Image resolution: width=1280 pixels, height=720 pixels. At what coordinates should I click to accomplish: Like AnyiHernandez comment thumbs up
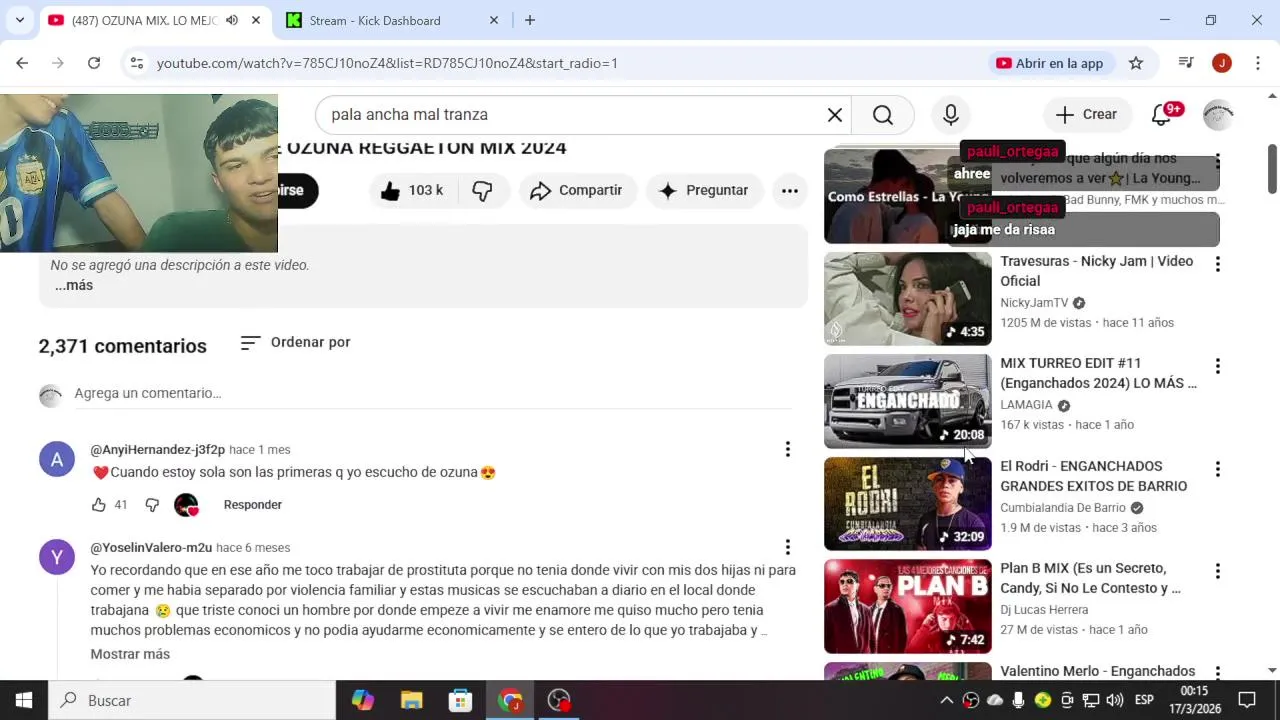[x=99, y=505]
